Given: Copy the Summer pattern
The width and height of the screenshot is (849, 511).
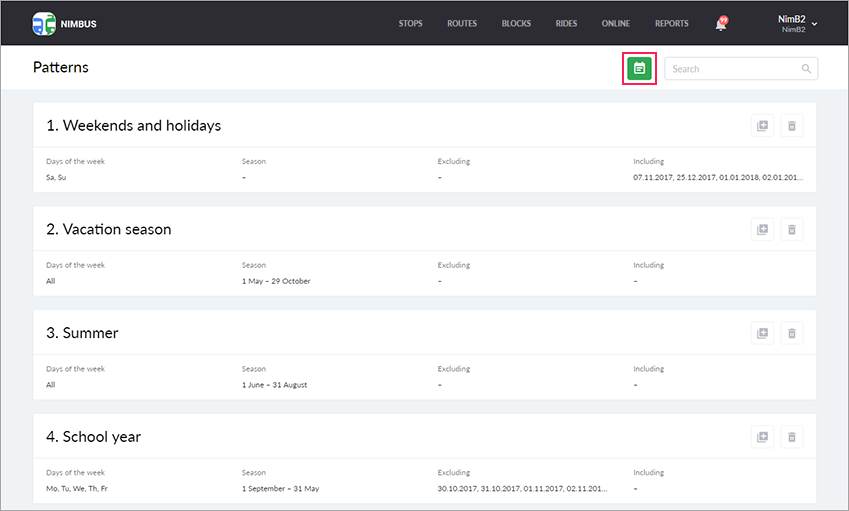Looking at the screenshot, I should 762,333.
